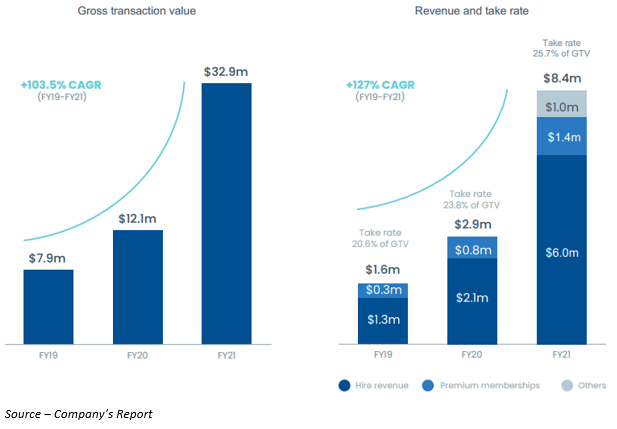Click the $1.4m premium memberships segment
This screenshot has height=429, width=617.
point(562,137)
